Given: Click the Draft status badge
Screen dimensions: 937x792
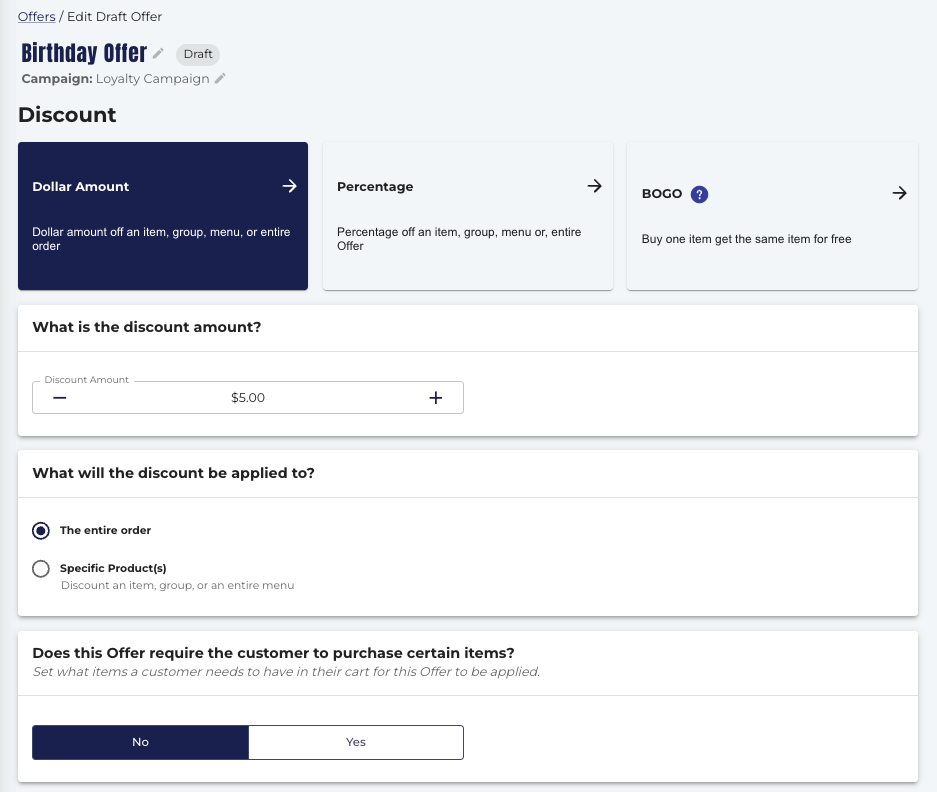Looking at the screenshot, I should point(198,54).
